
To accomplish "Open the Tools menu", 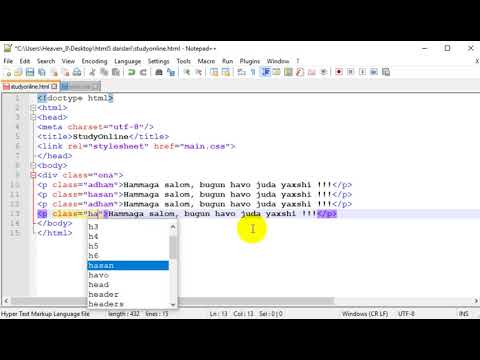I will (x=184, y=61).
